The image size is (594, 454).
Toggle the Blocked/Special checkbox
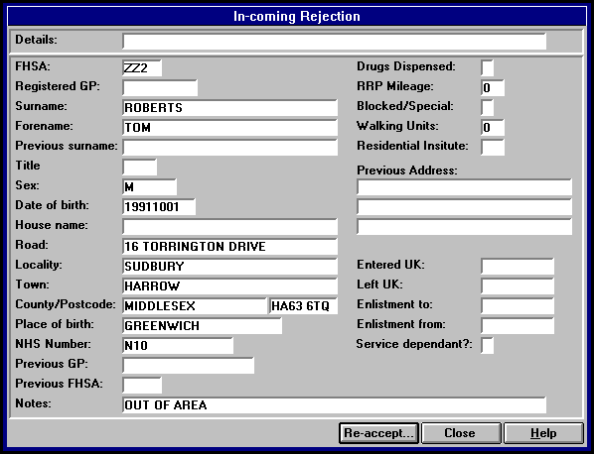tap(488, 107)
